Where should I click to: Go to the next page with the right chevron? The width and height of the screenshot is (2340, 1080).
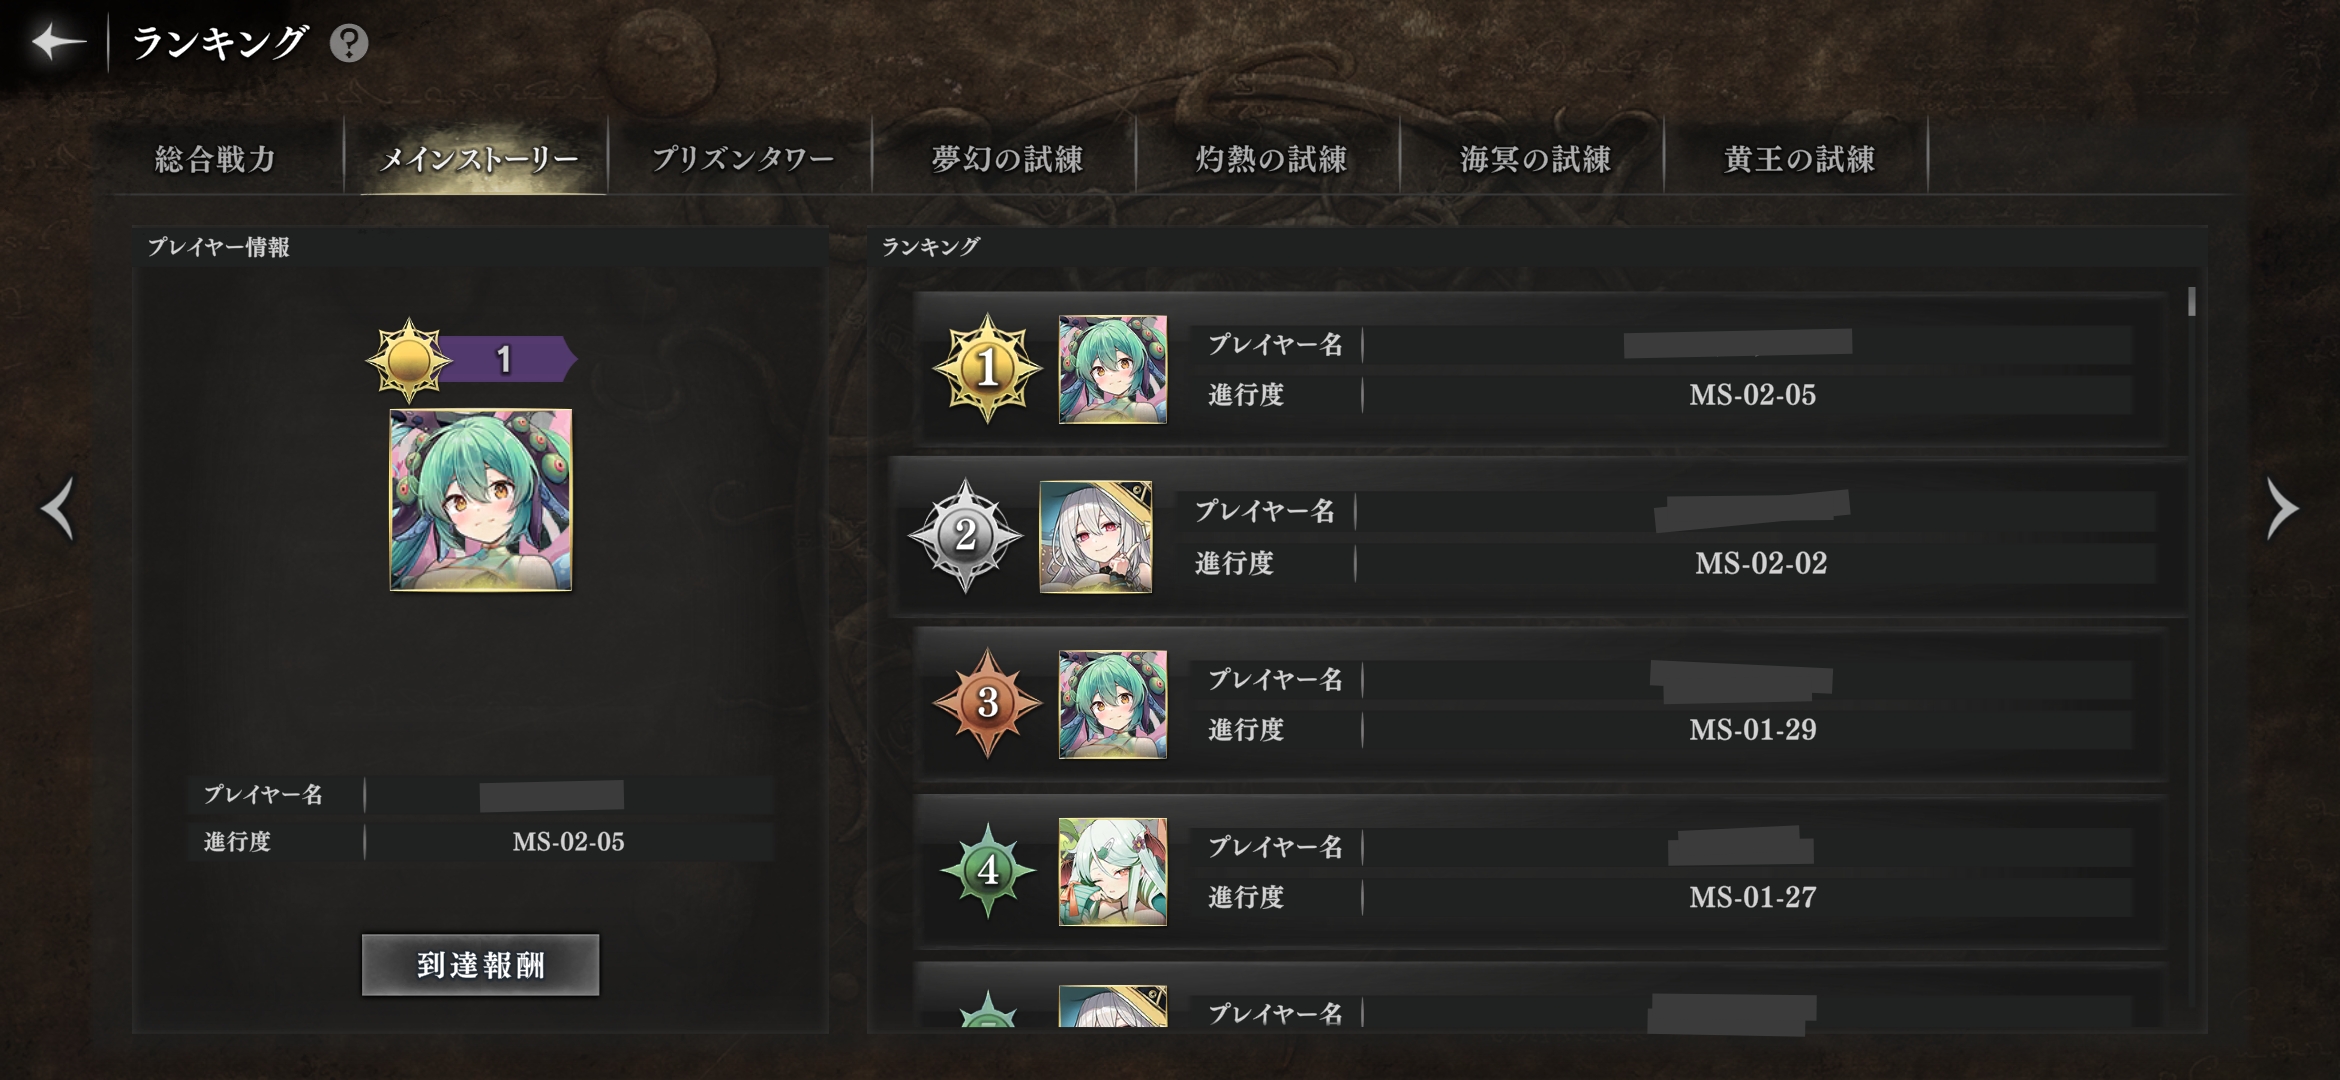(2282, 508)
